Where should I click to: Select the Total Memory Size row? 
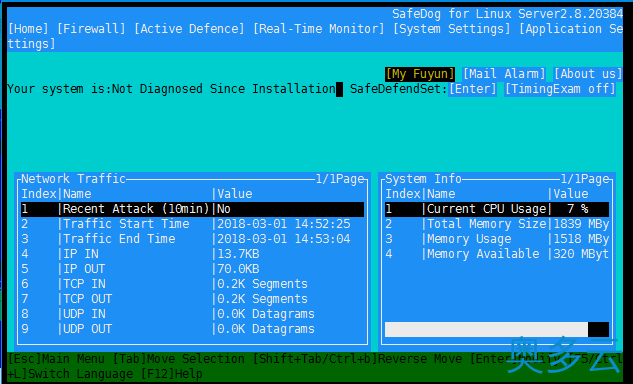pos(497,224)
